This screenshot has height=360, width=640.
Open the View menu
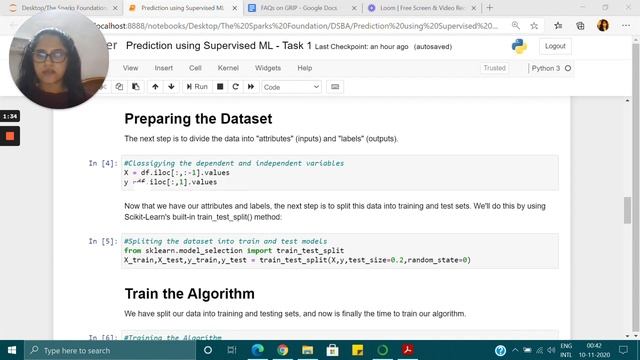point(131,68)
